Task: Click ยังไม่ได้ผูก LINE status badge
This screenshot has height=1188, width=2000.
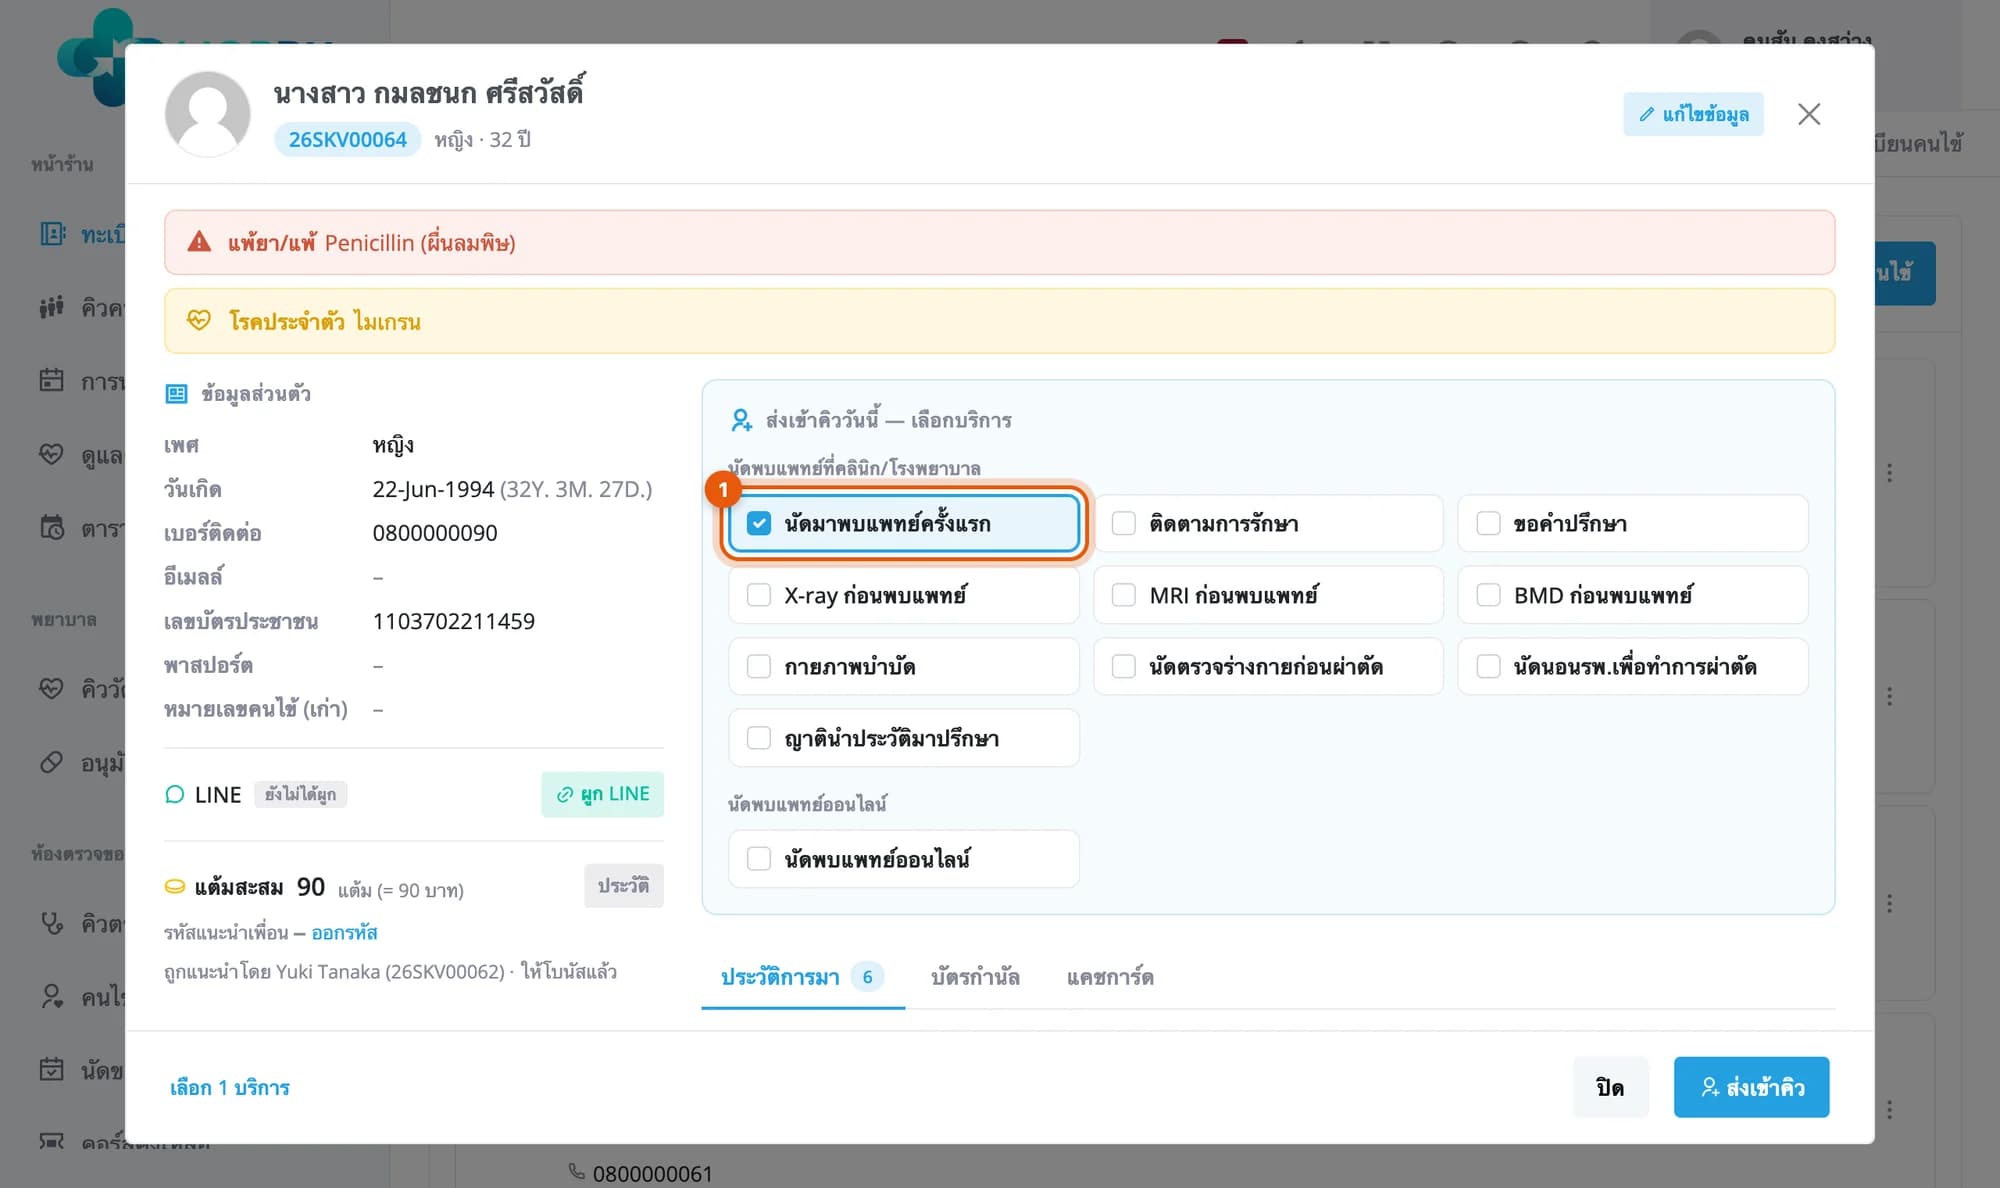Action: 300,794
